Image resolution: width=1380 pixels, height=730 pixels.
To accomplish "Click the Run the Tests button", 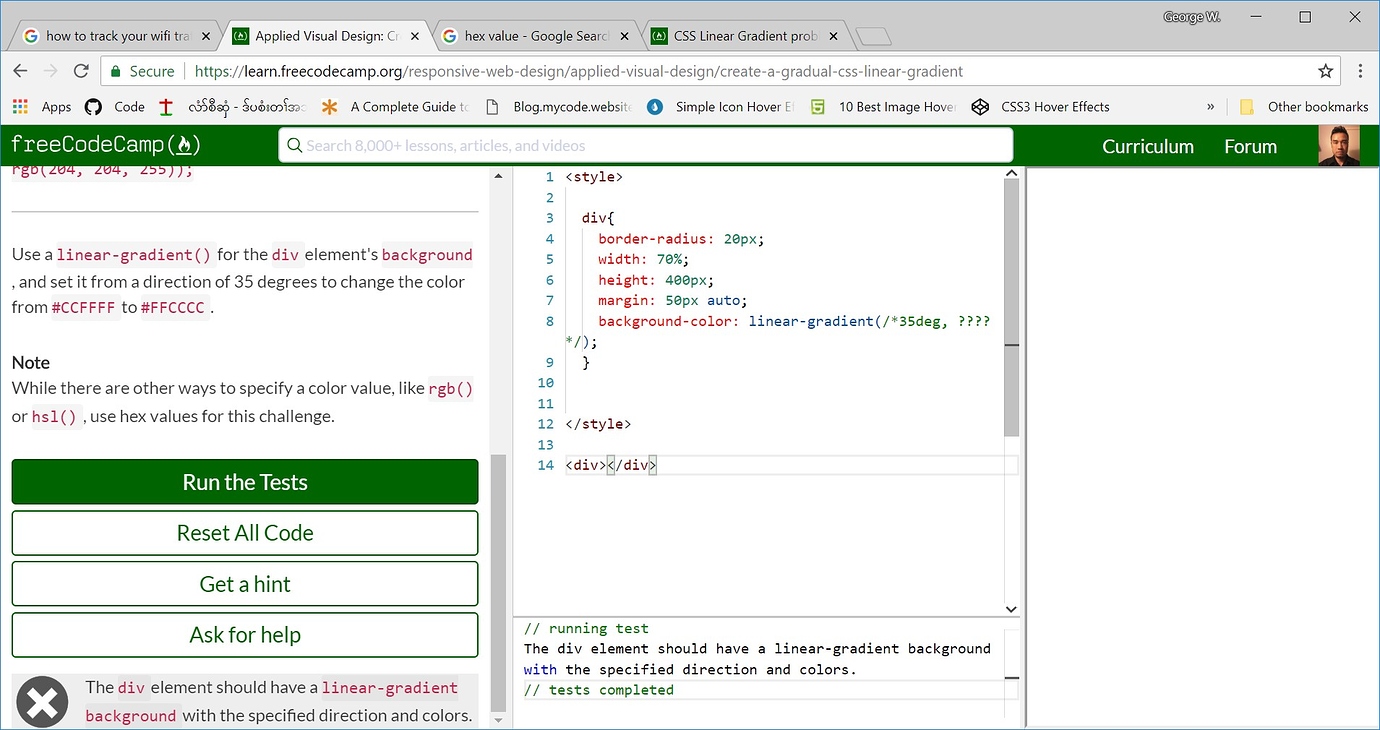I will (244, 482).
